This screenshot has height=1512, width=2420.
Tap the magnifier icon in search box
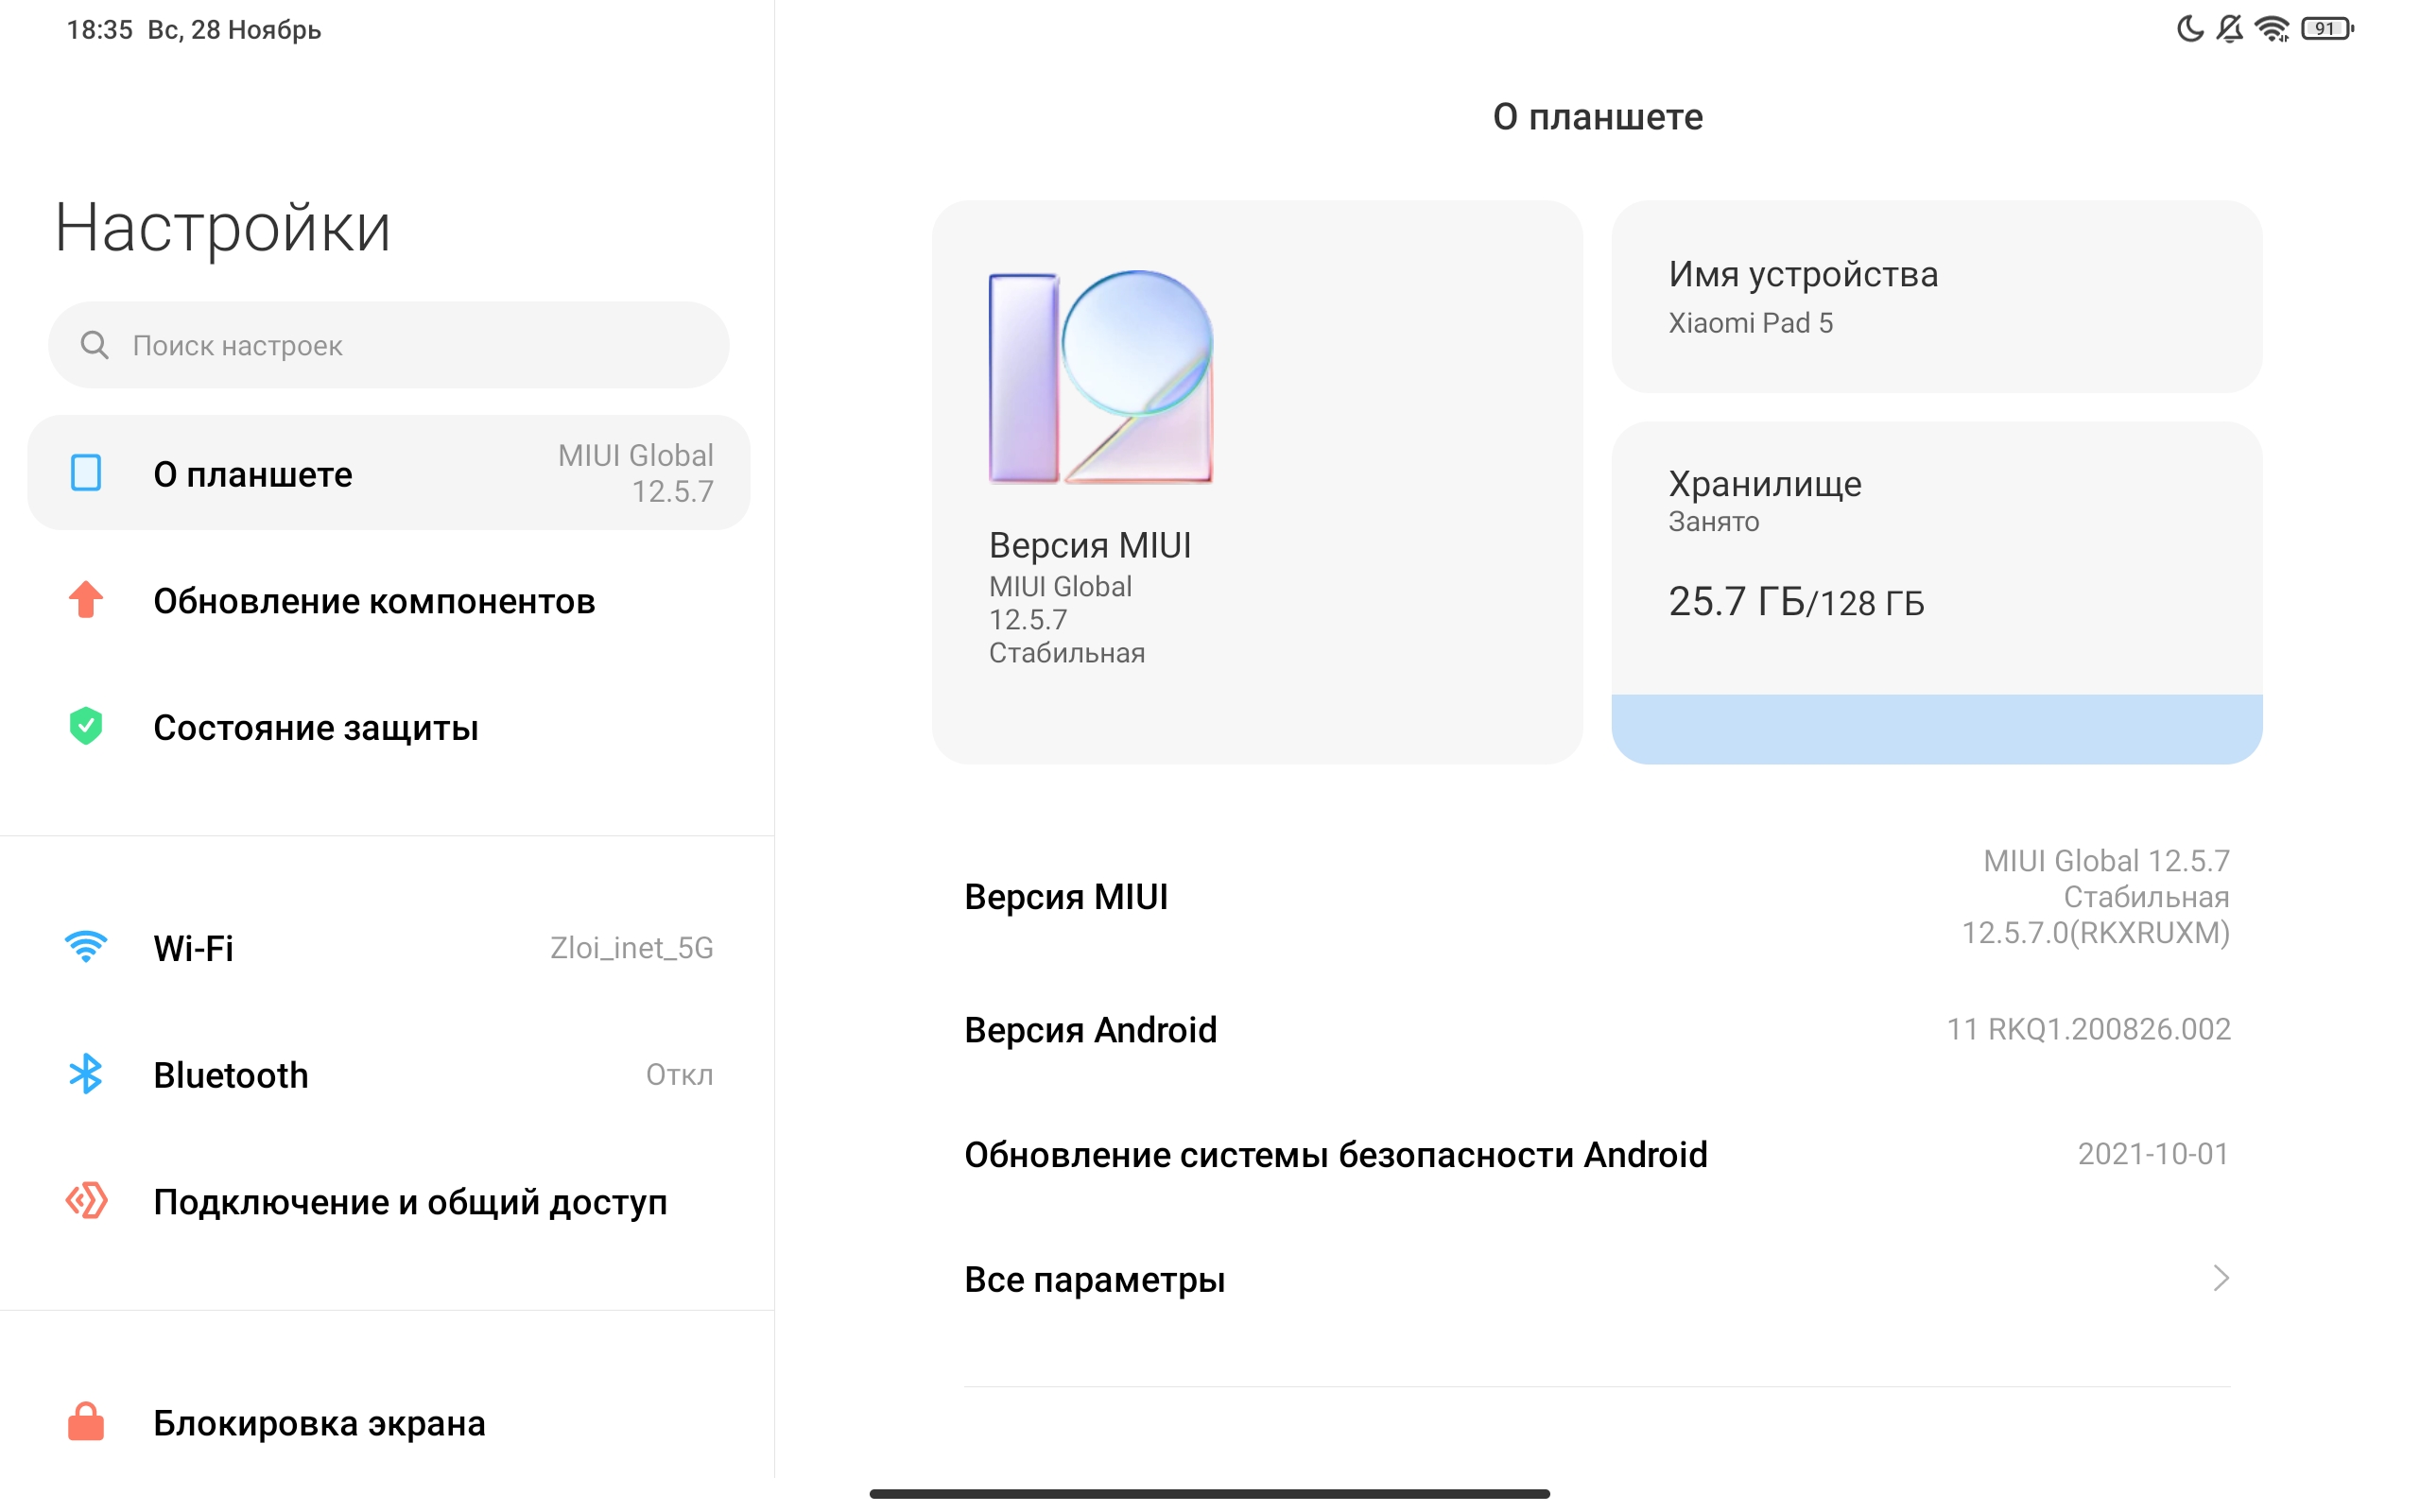[x=94, y=345]
